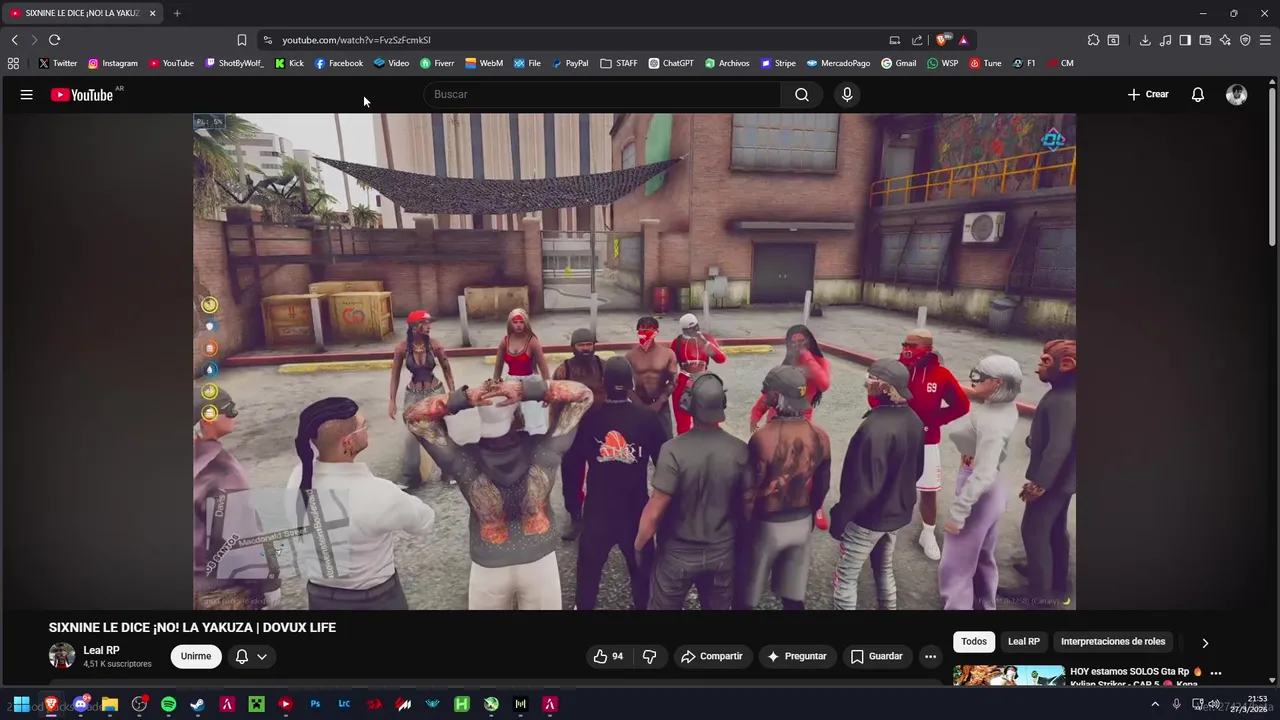Viewport: 1280px width, 720px height.
Task: Select the Interpretaciones de roles chip
Action: [1113, 642]
